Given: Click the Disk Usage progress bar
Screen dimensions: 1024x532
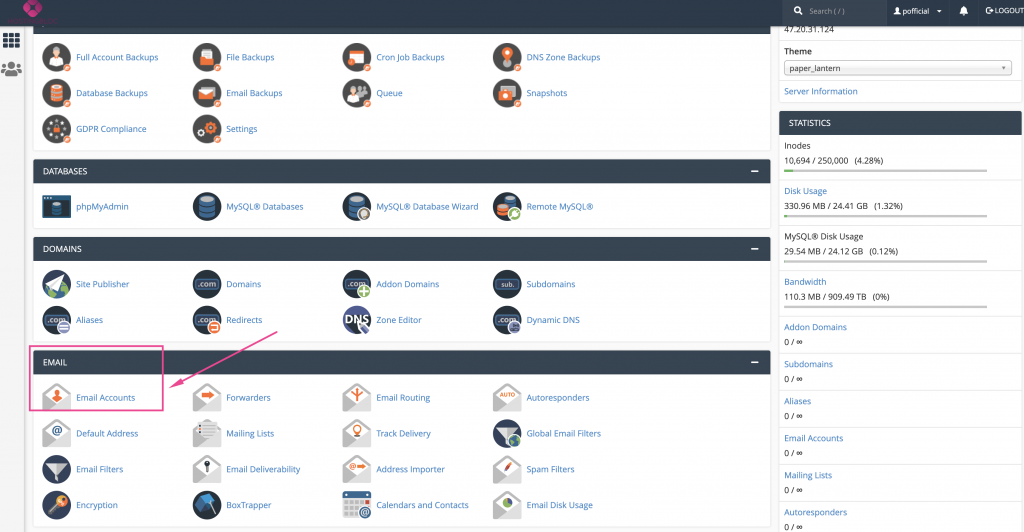Looking at the screenshot, I should pos(885,216).
